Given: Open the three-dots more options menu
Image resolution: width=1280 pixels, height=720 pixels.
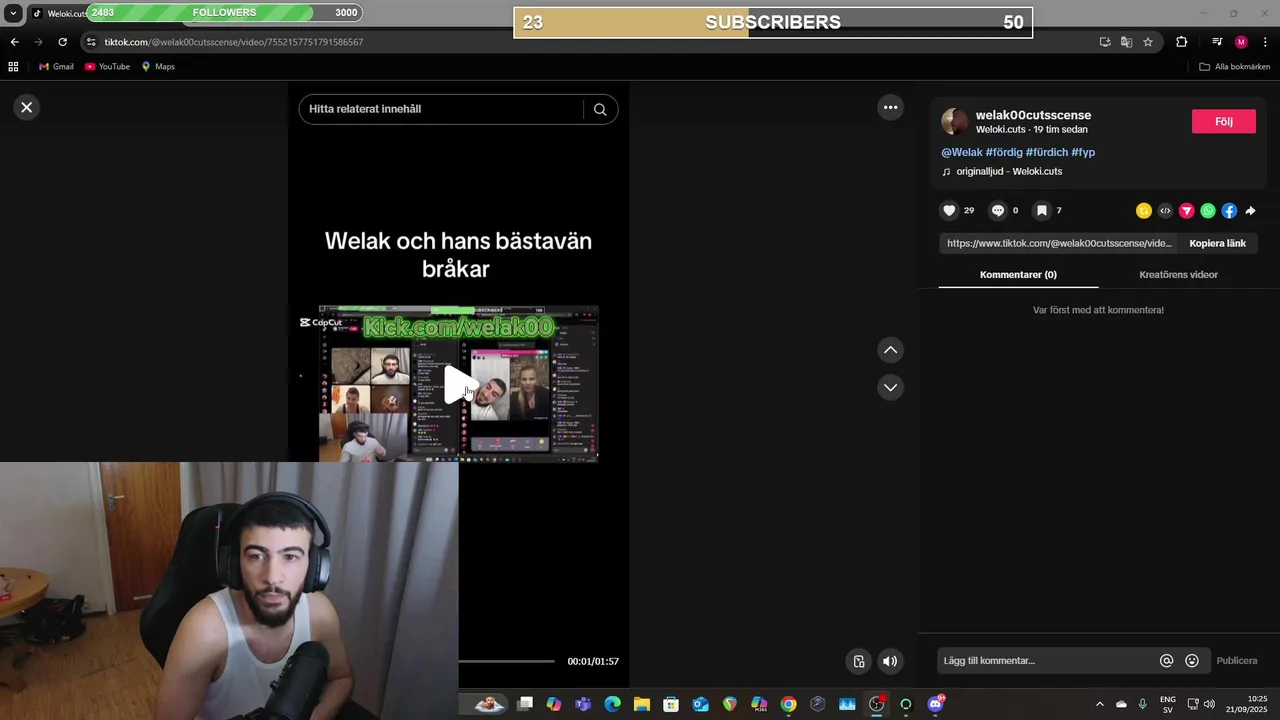Looking at the screenshot, I should tap(890, 107).
